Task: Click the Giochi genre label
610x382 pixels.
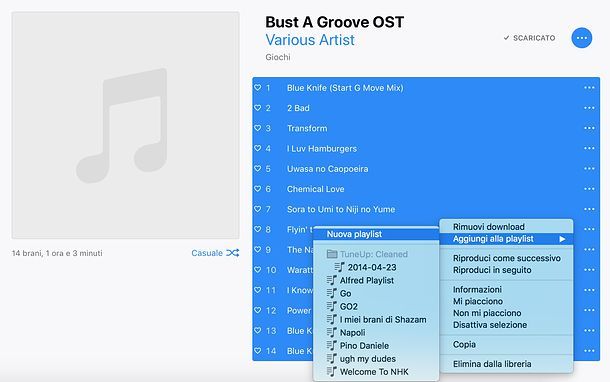Action: click(278, 57)
